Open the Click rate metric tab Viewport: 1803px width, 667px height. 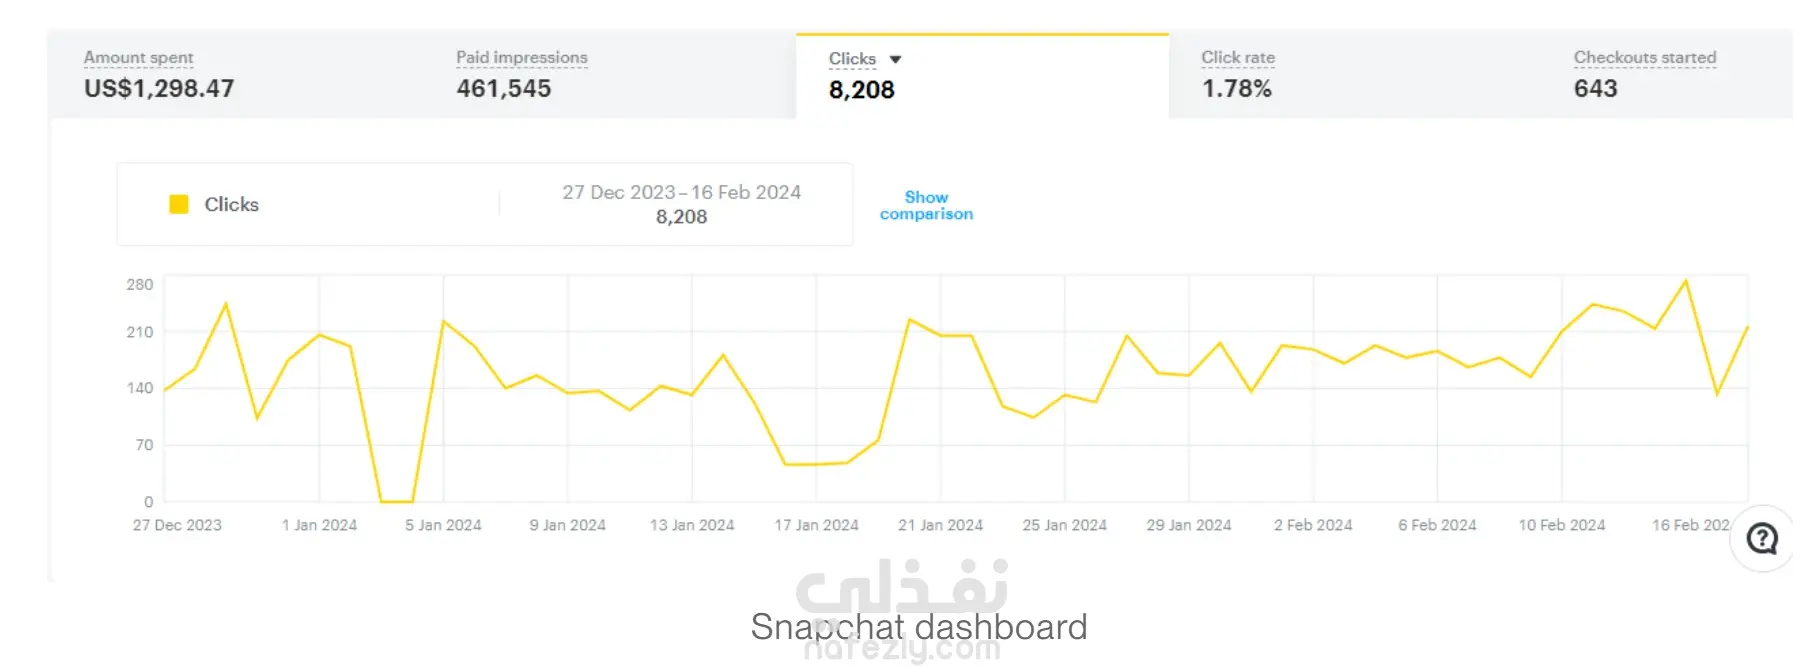click(x=1237, y=58)
